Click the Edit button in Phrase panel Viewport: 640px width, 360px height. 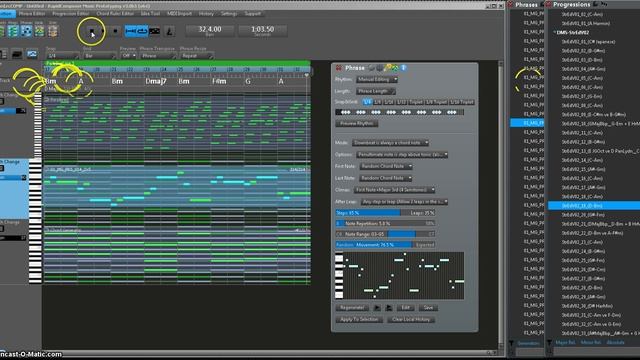click(x=405, y=308)
